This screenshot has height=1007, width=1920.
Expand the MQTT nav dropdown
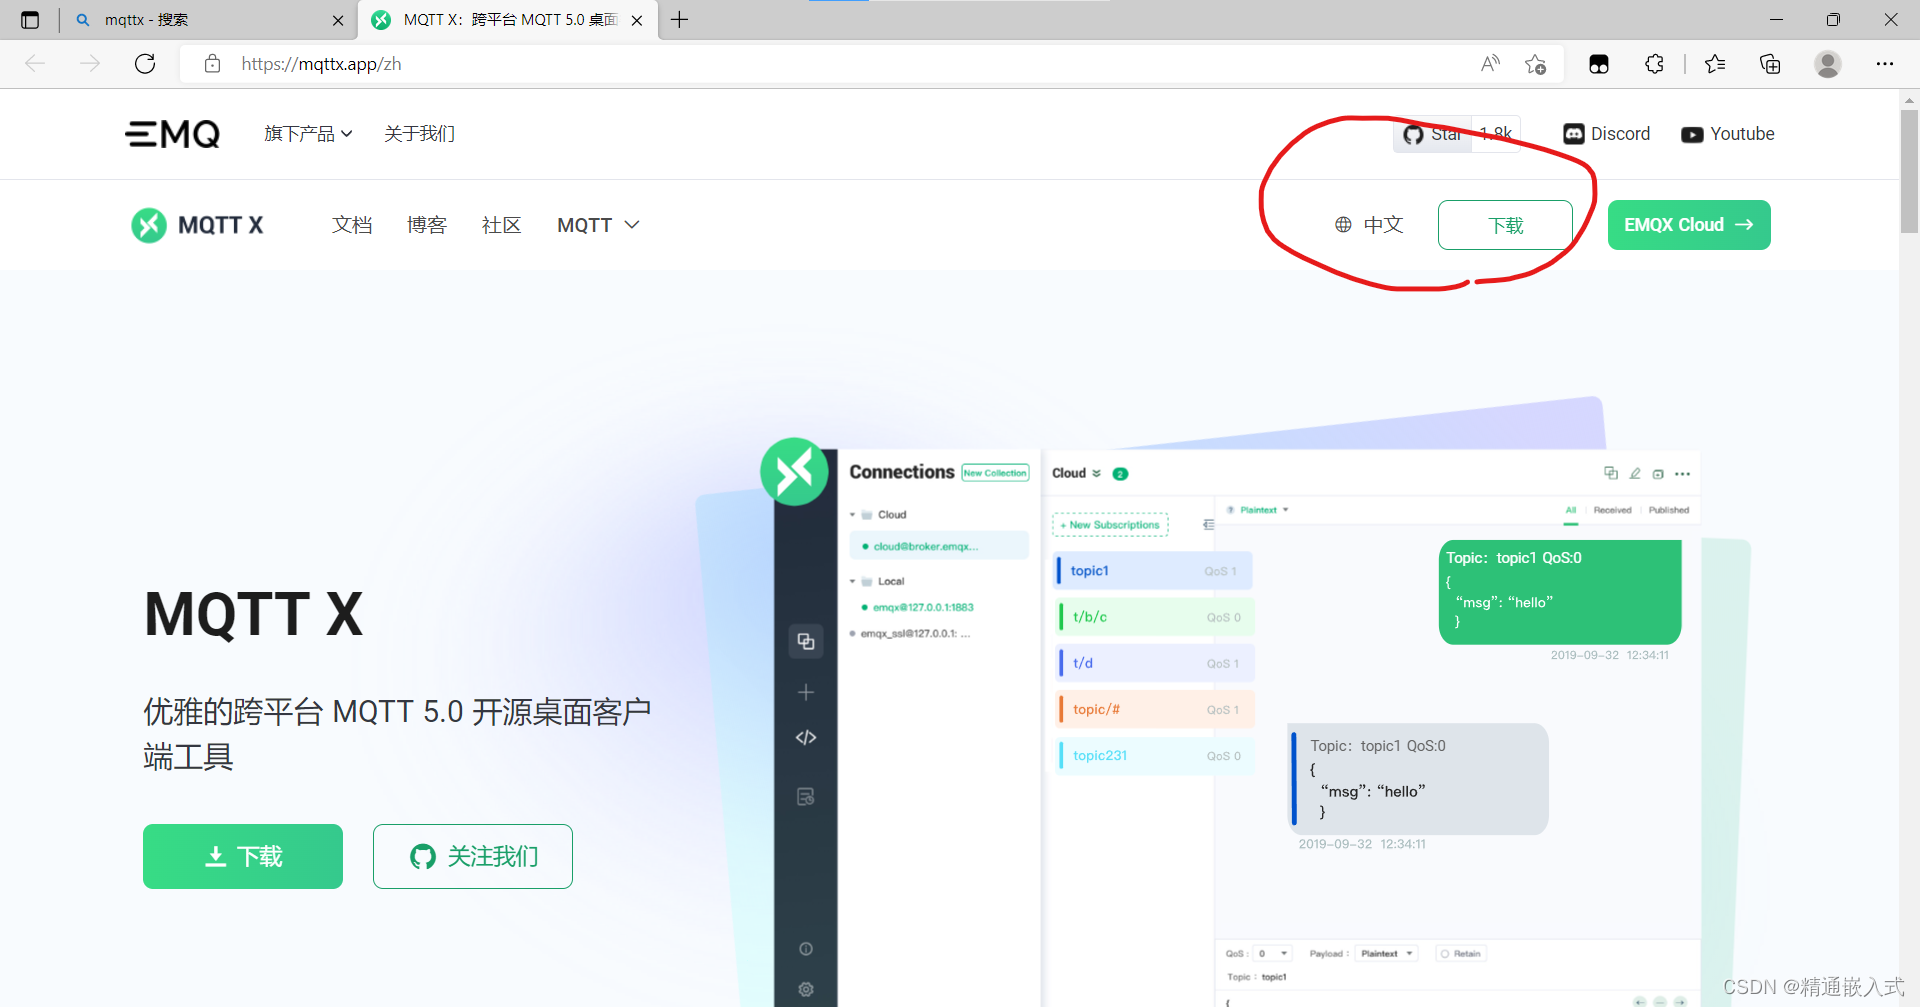click(x=598, y=225)
